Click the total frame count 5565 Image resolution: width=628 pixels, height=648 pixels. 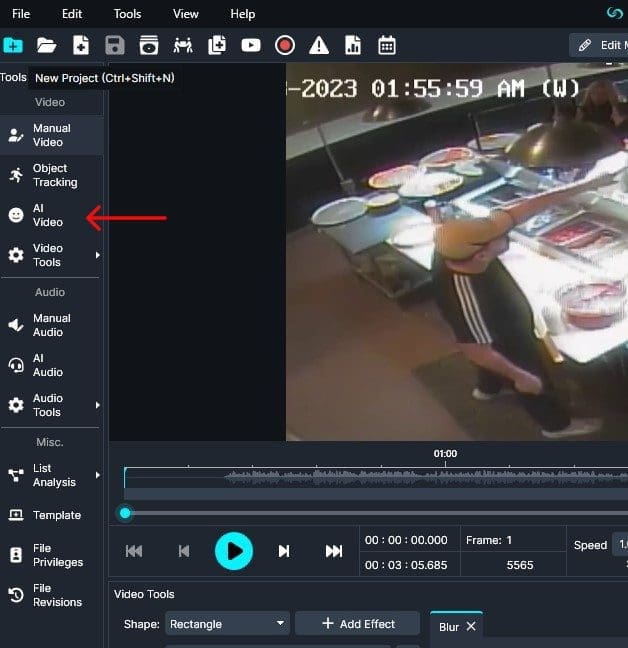(x=520, y=565)
